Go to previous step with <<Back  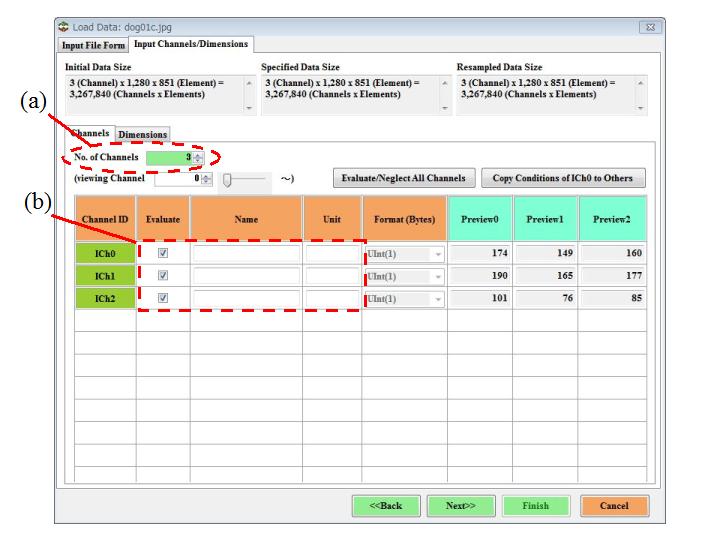tap(385, 506)
